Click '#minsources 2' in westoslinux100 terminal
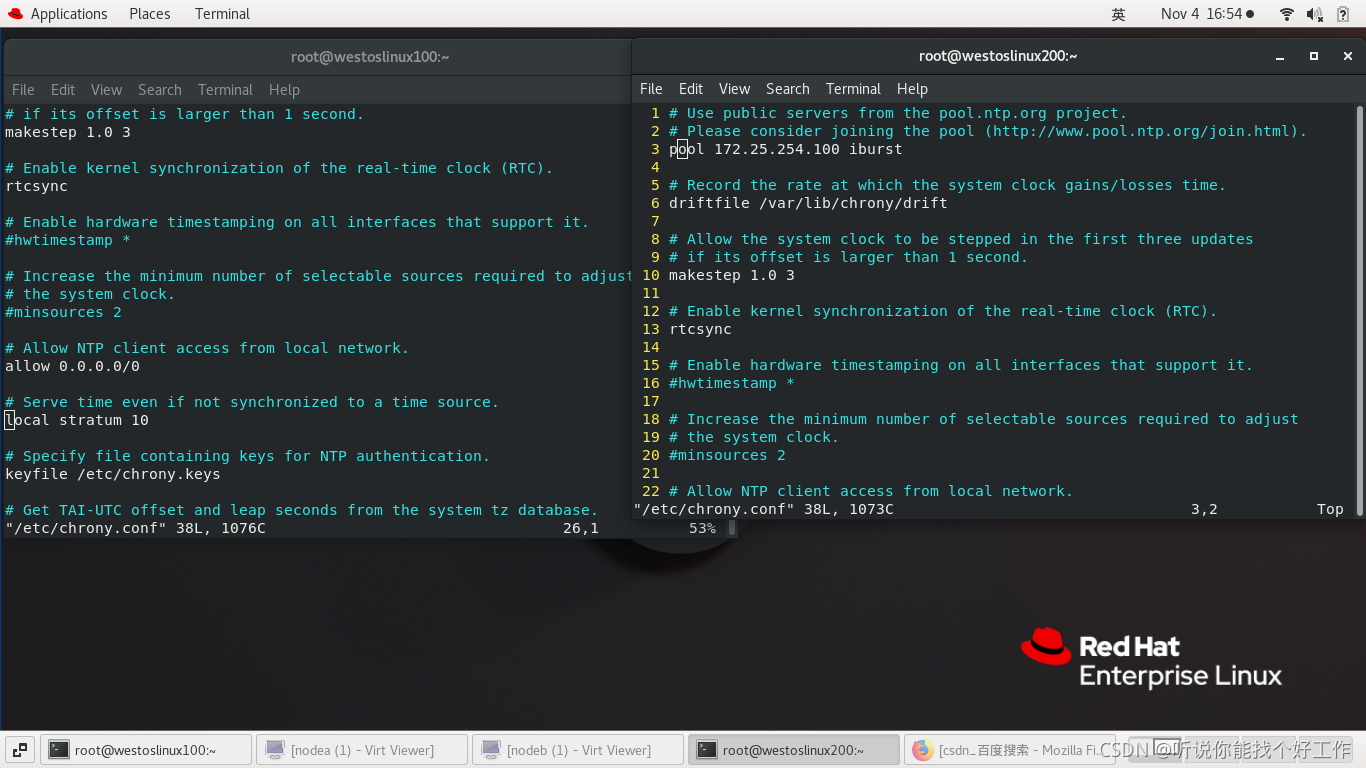This screenshot has width=1366, height=768. coord(63,312)
